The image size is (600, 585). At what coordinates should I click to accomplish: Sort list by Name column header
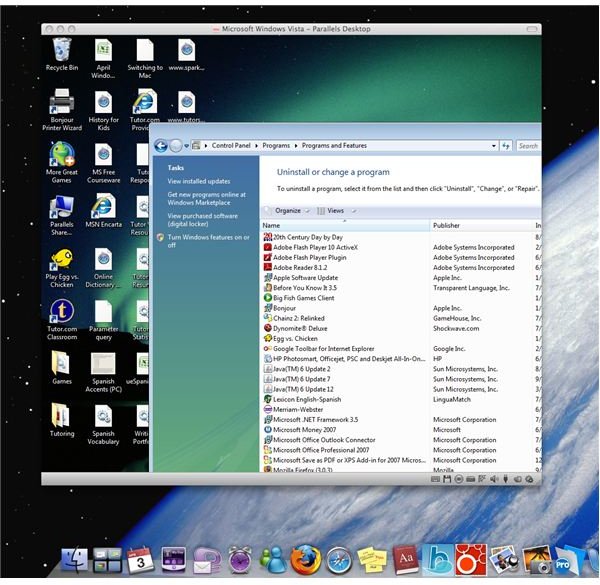click(x=345, y=226)
